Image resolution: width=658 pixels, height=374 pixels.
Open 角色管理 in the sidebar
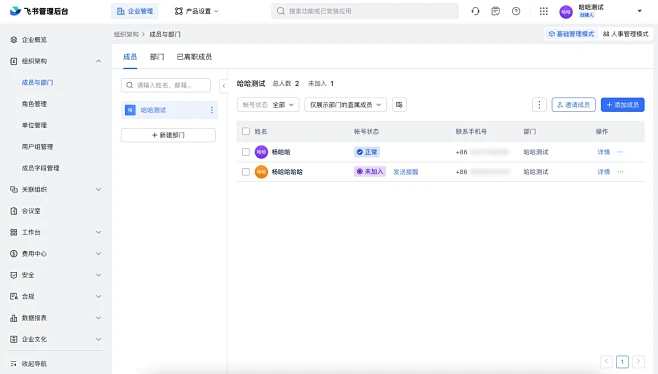(x=34, y=104)
